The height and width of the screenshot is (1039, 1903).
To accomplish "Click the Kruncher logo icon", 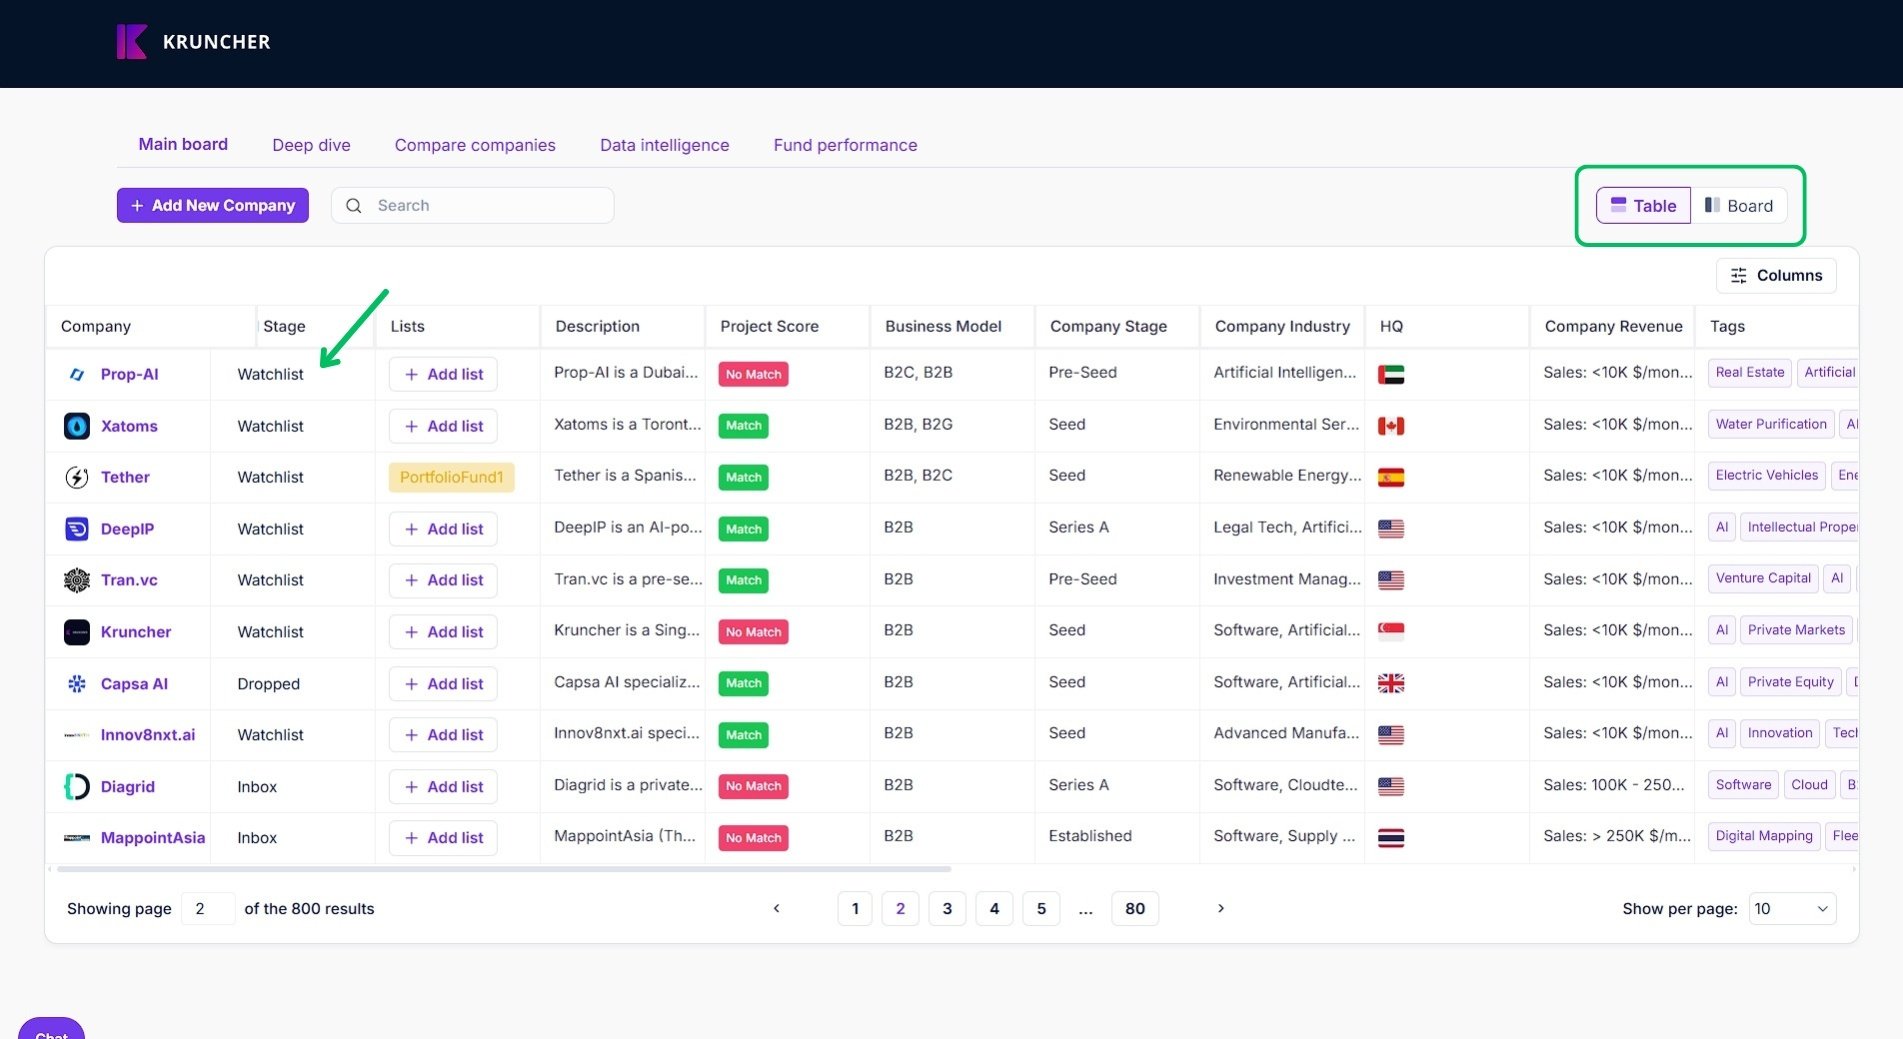I will (132, 42).
